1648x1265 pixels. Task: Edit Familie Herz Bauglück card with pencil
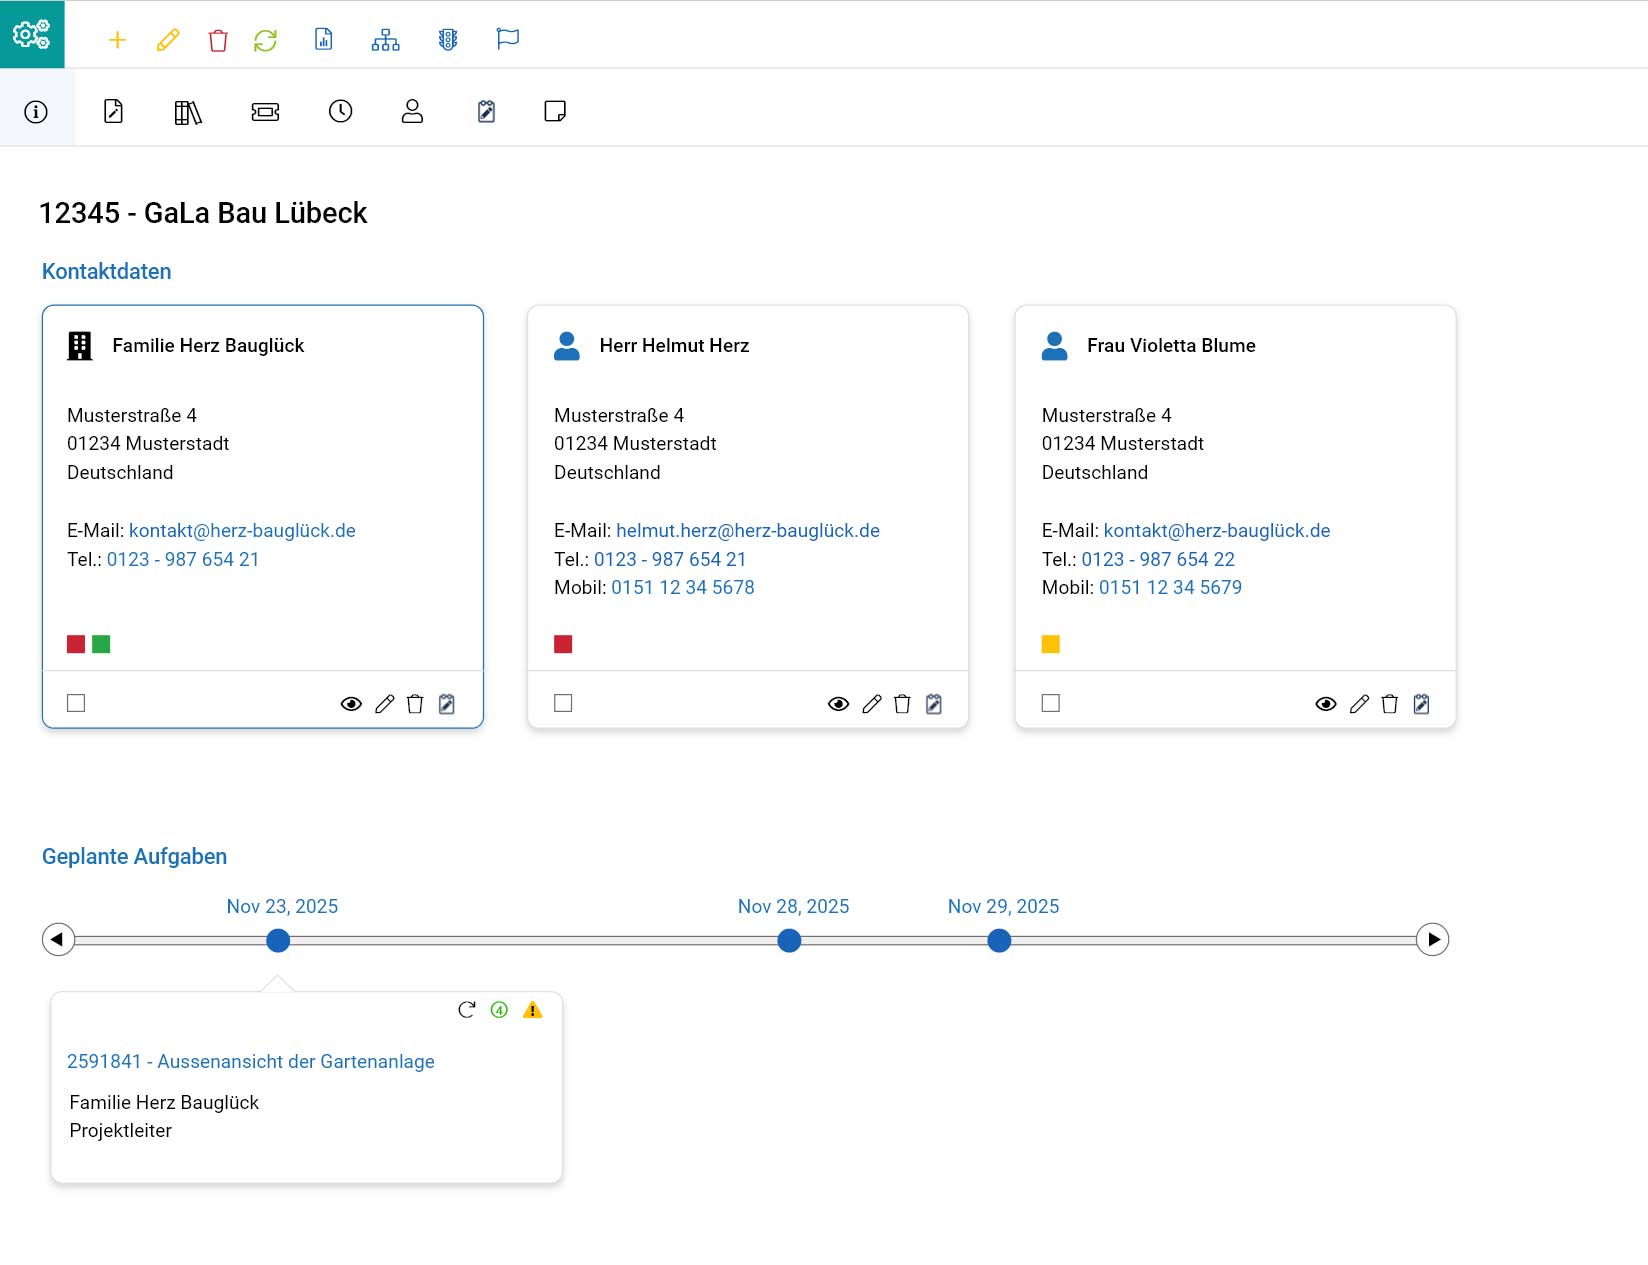click(x=385, y=704)
